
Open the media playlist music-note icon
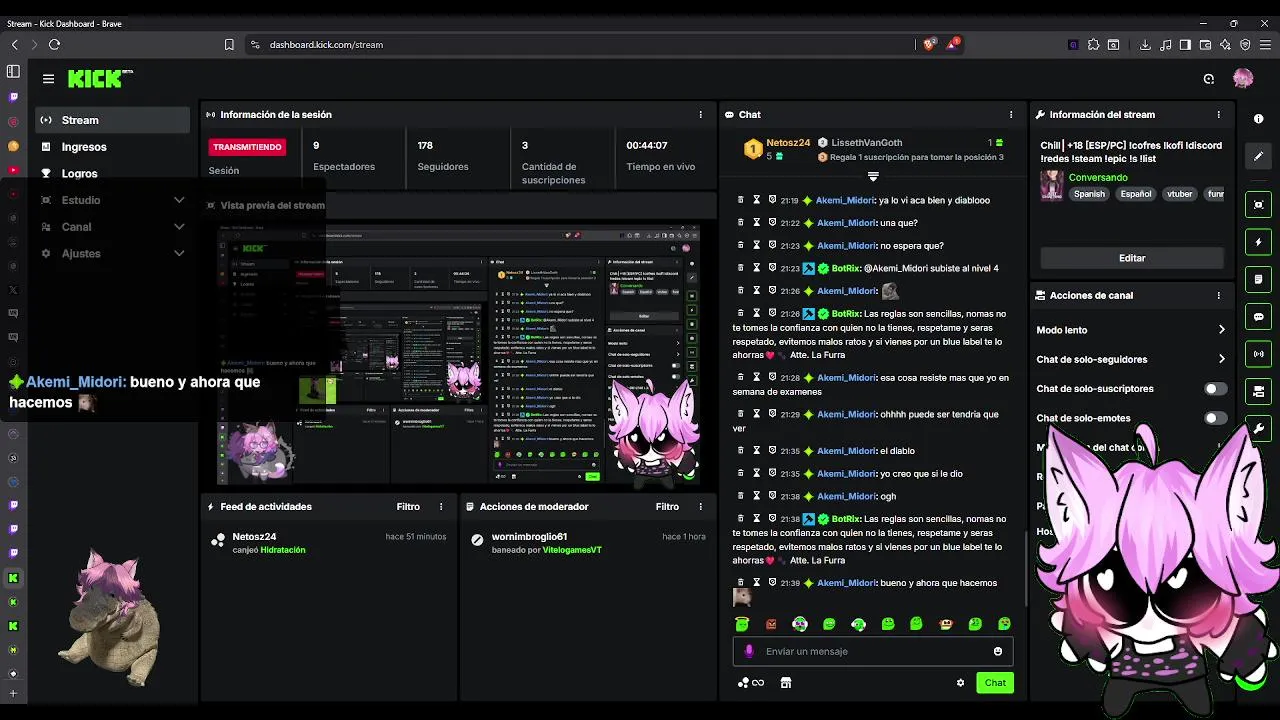[x=1165, y=44]
